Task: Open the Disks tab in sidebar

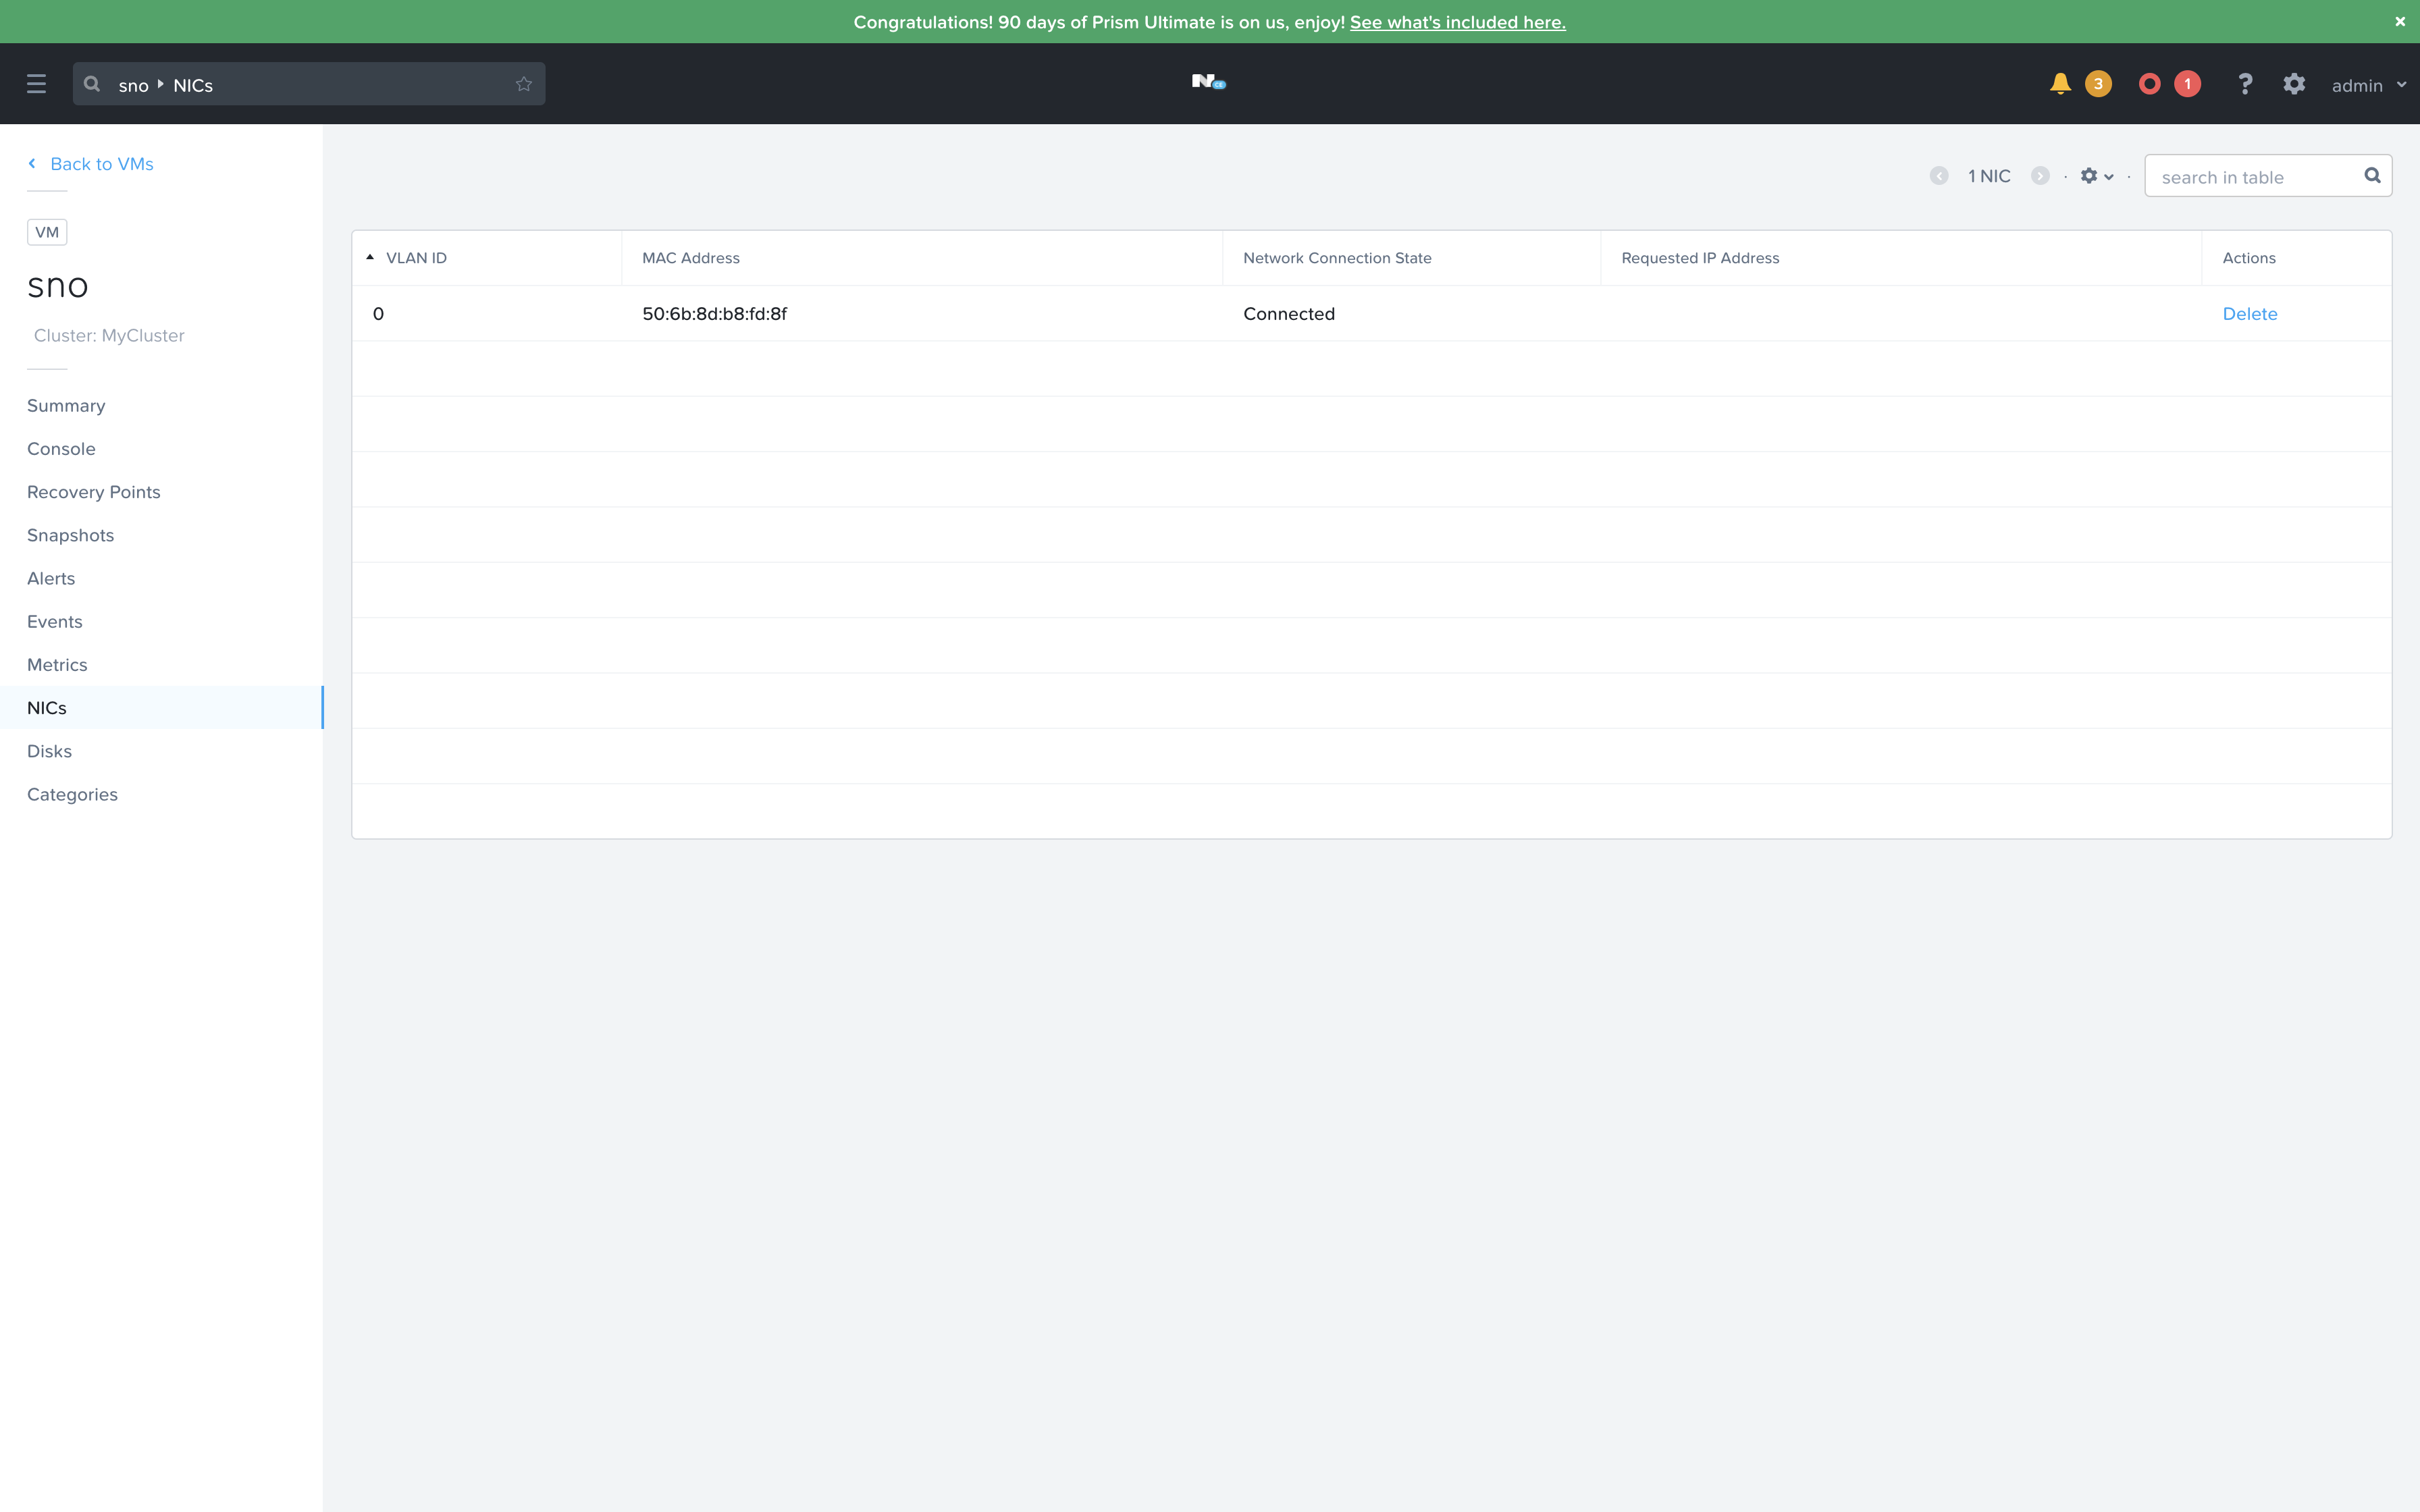Action: pyautogui.click(x=49, y=751)
